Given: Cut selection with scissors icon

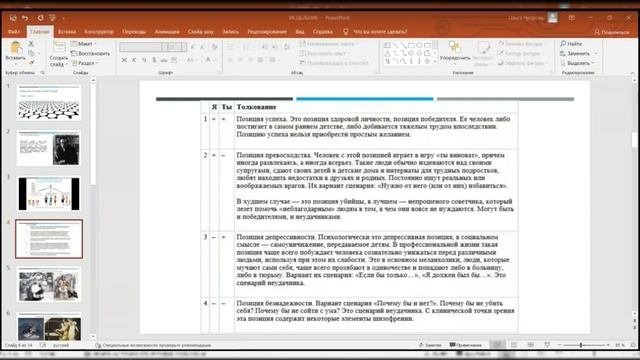Looking at the screenshot, I should 31,44.
